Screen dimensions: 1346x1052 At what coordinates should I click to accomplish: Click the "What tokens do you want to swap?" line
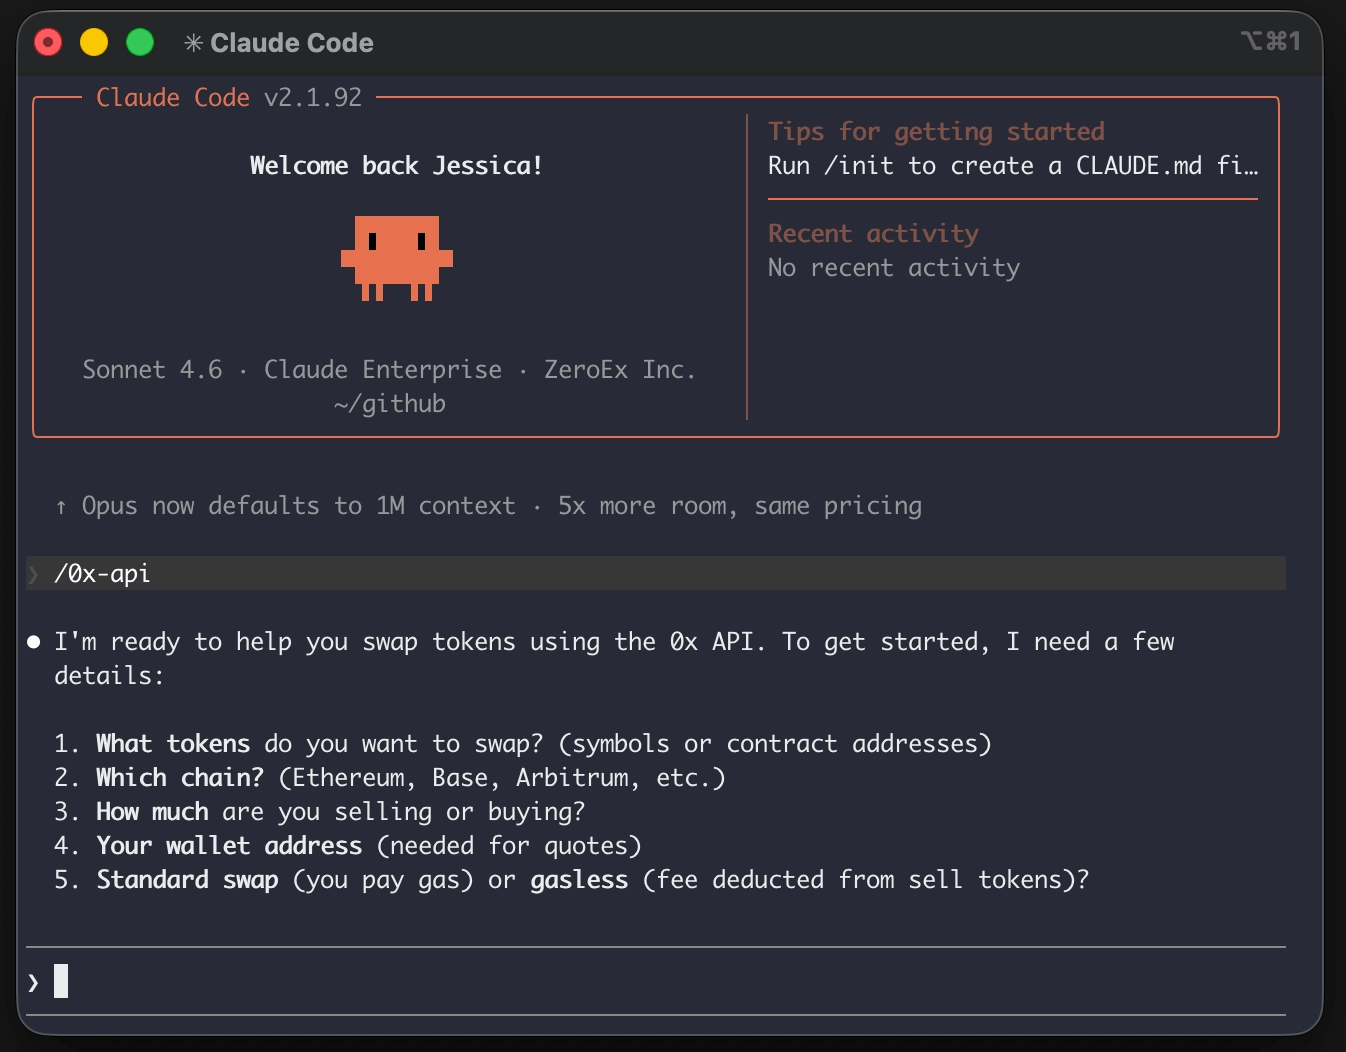(x=522, y=743)
